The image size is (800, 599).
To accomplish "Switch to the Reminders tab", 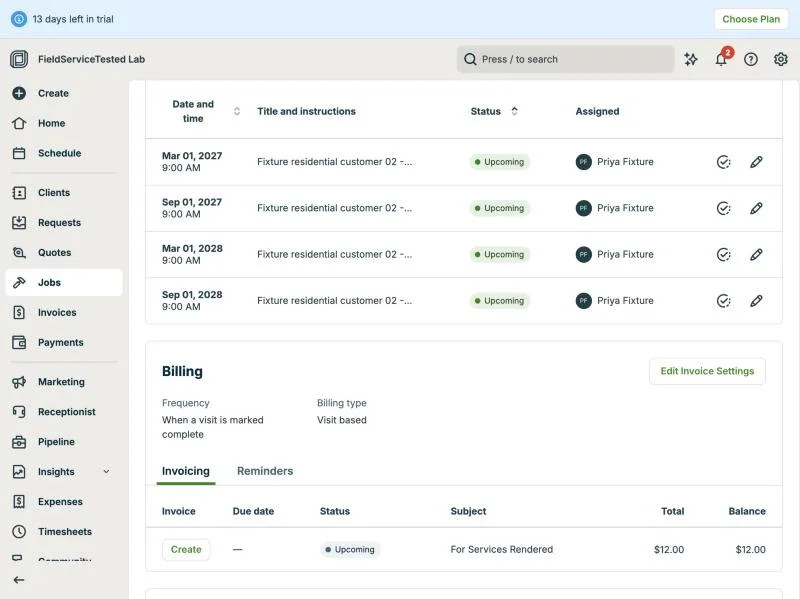I will click(265, 471).
